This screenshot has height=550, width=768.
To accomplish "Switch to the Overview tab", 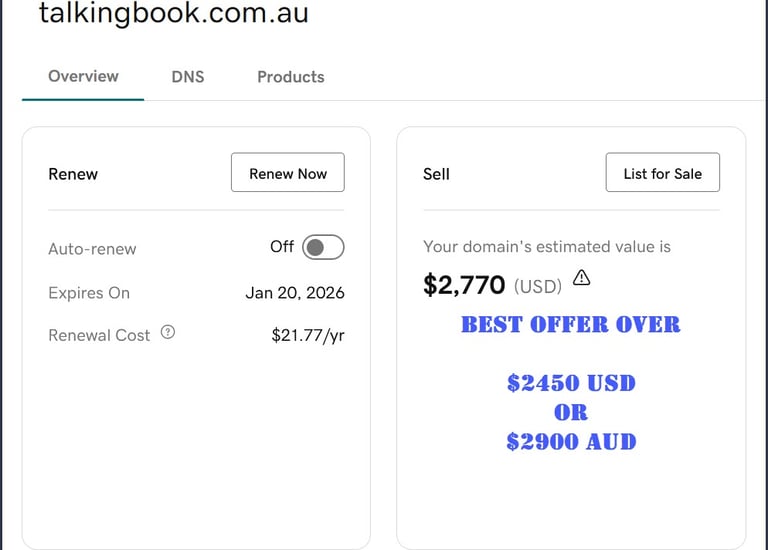I will [83, 76].
